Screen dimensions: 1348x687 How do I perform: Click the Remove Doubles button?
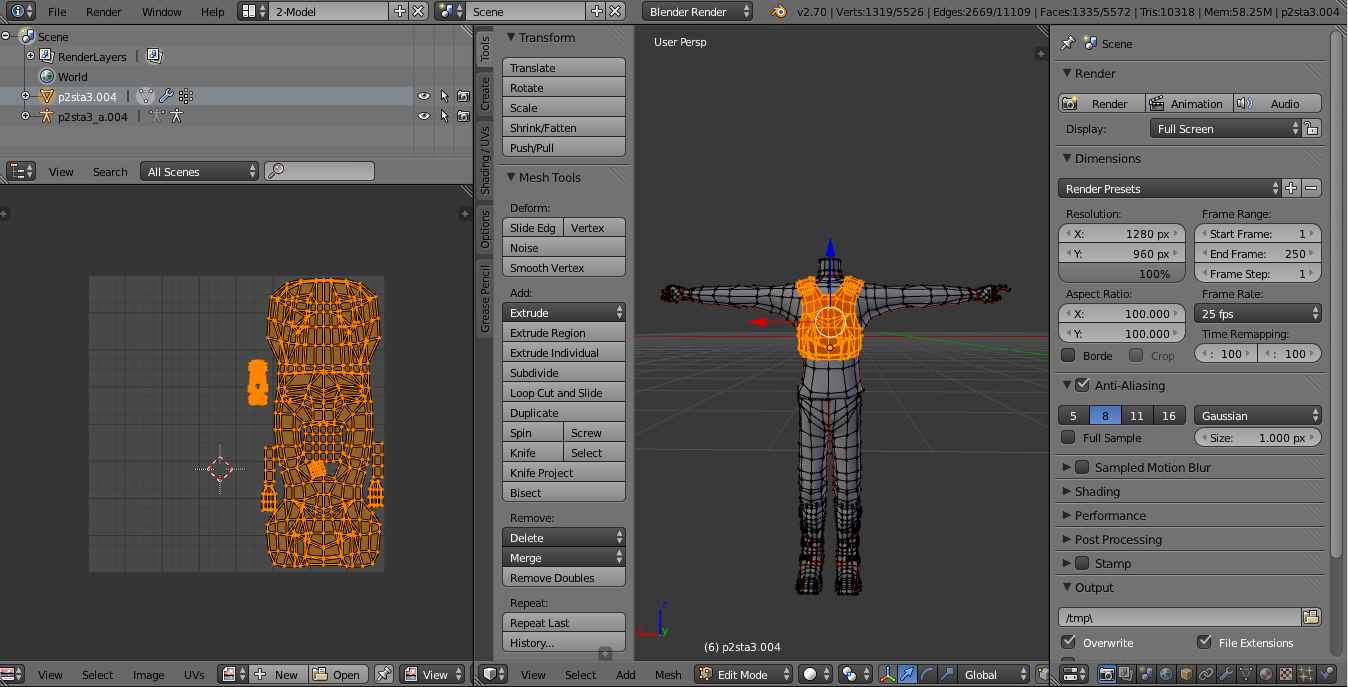click(x=563, y=578)
